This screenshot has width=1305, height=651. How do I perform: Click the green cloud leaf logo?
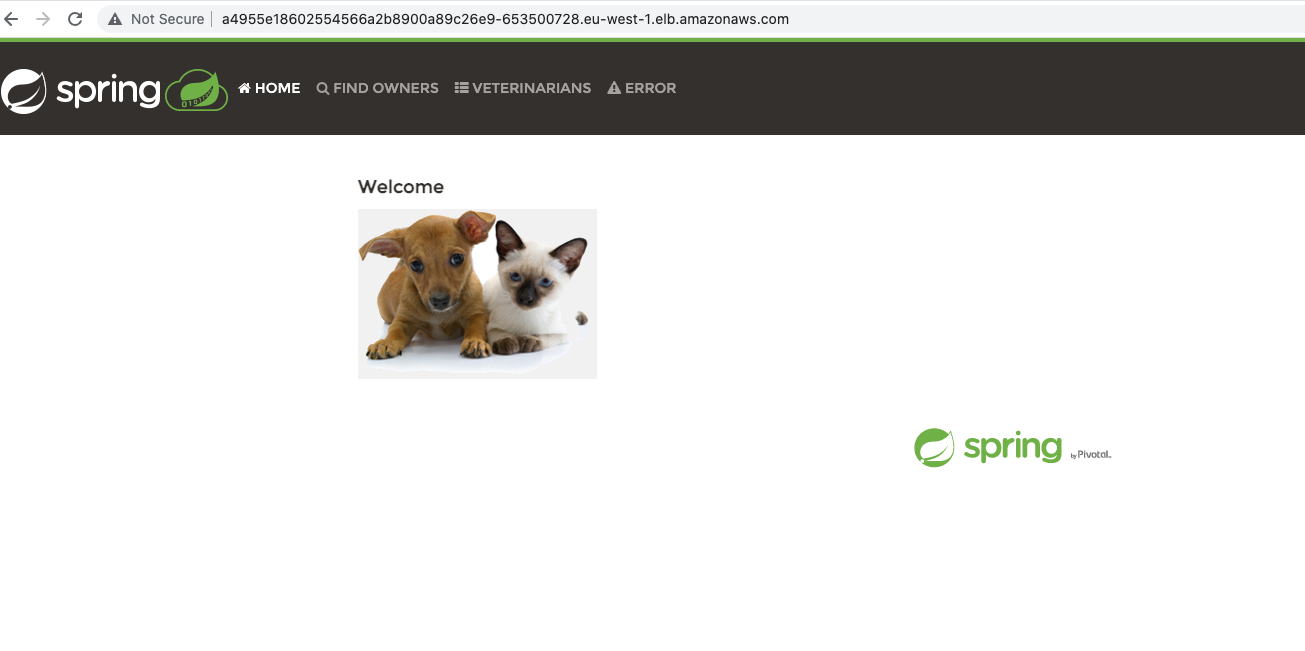pos(196,90)
